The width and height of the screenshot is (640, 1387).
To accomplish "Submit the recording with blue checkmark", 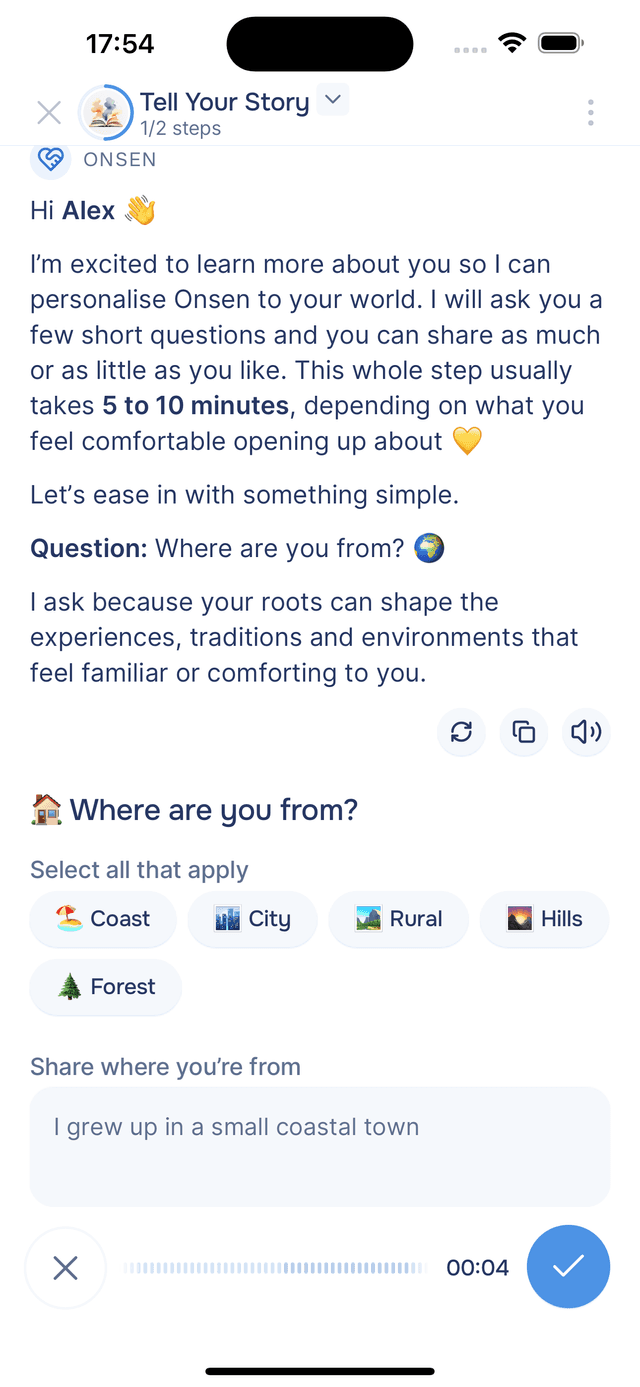I will pos(568,1267).
